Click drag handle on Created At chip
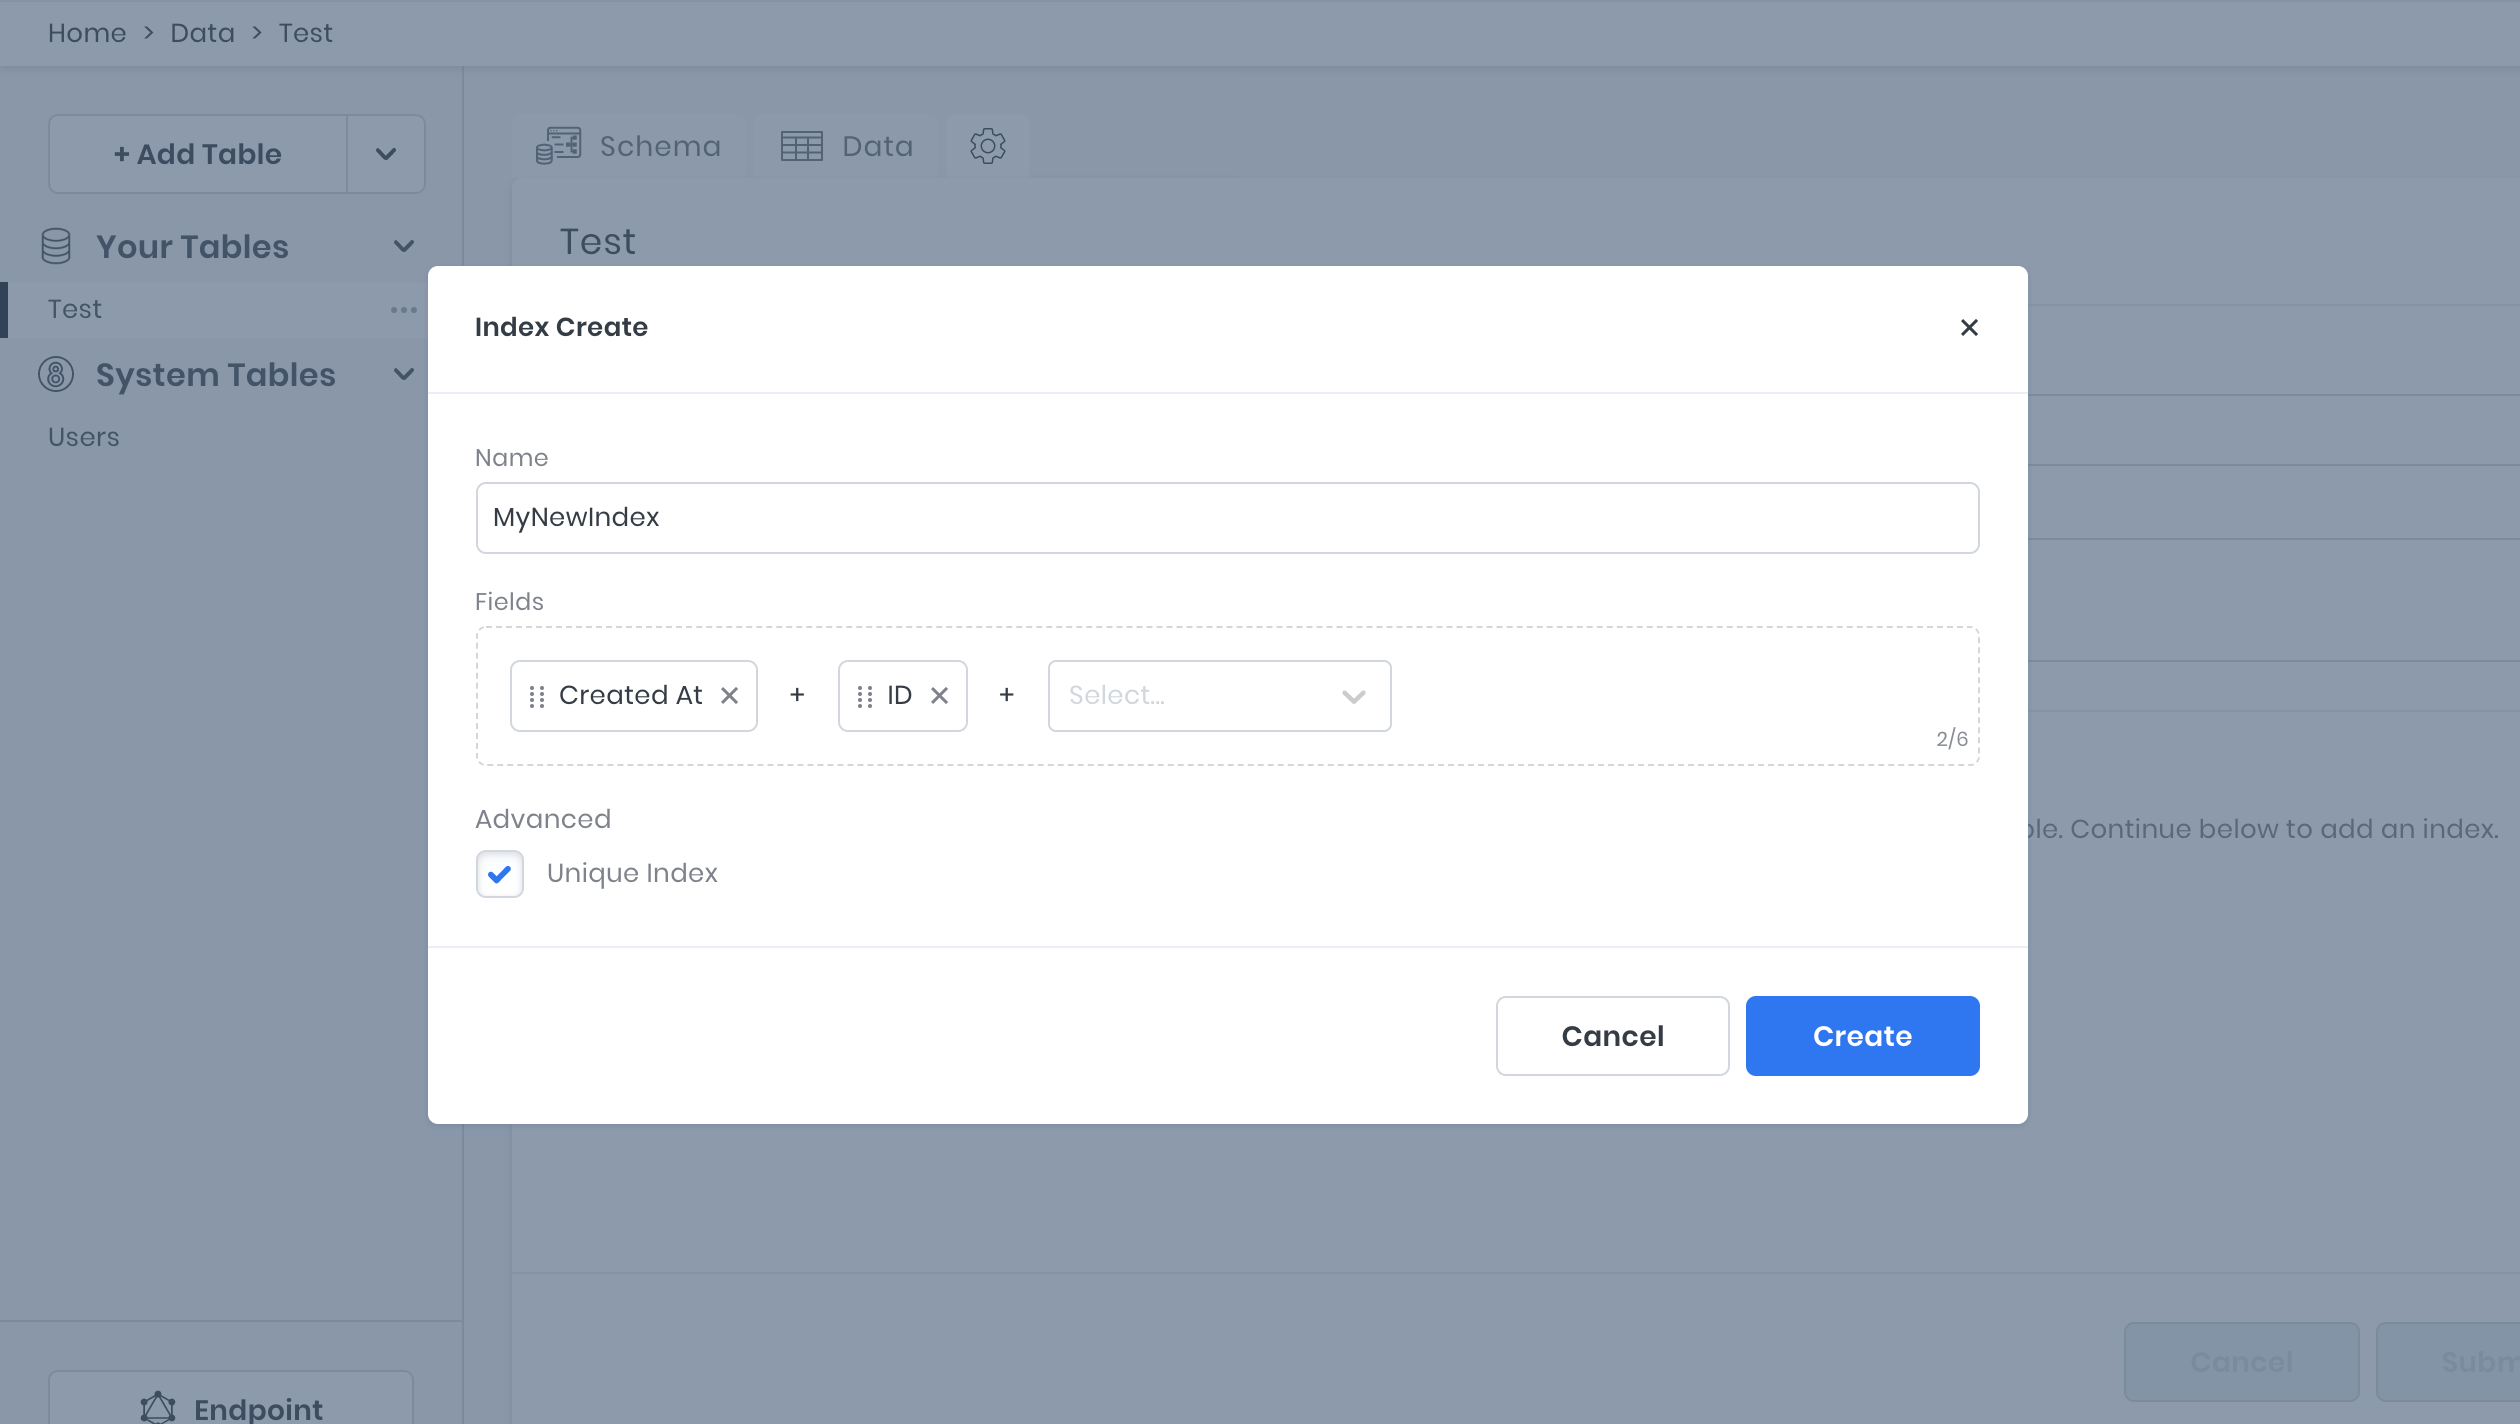 (537, 696)
